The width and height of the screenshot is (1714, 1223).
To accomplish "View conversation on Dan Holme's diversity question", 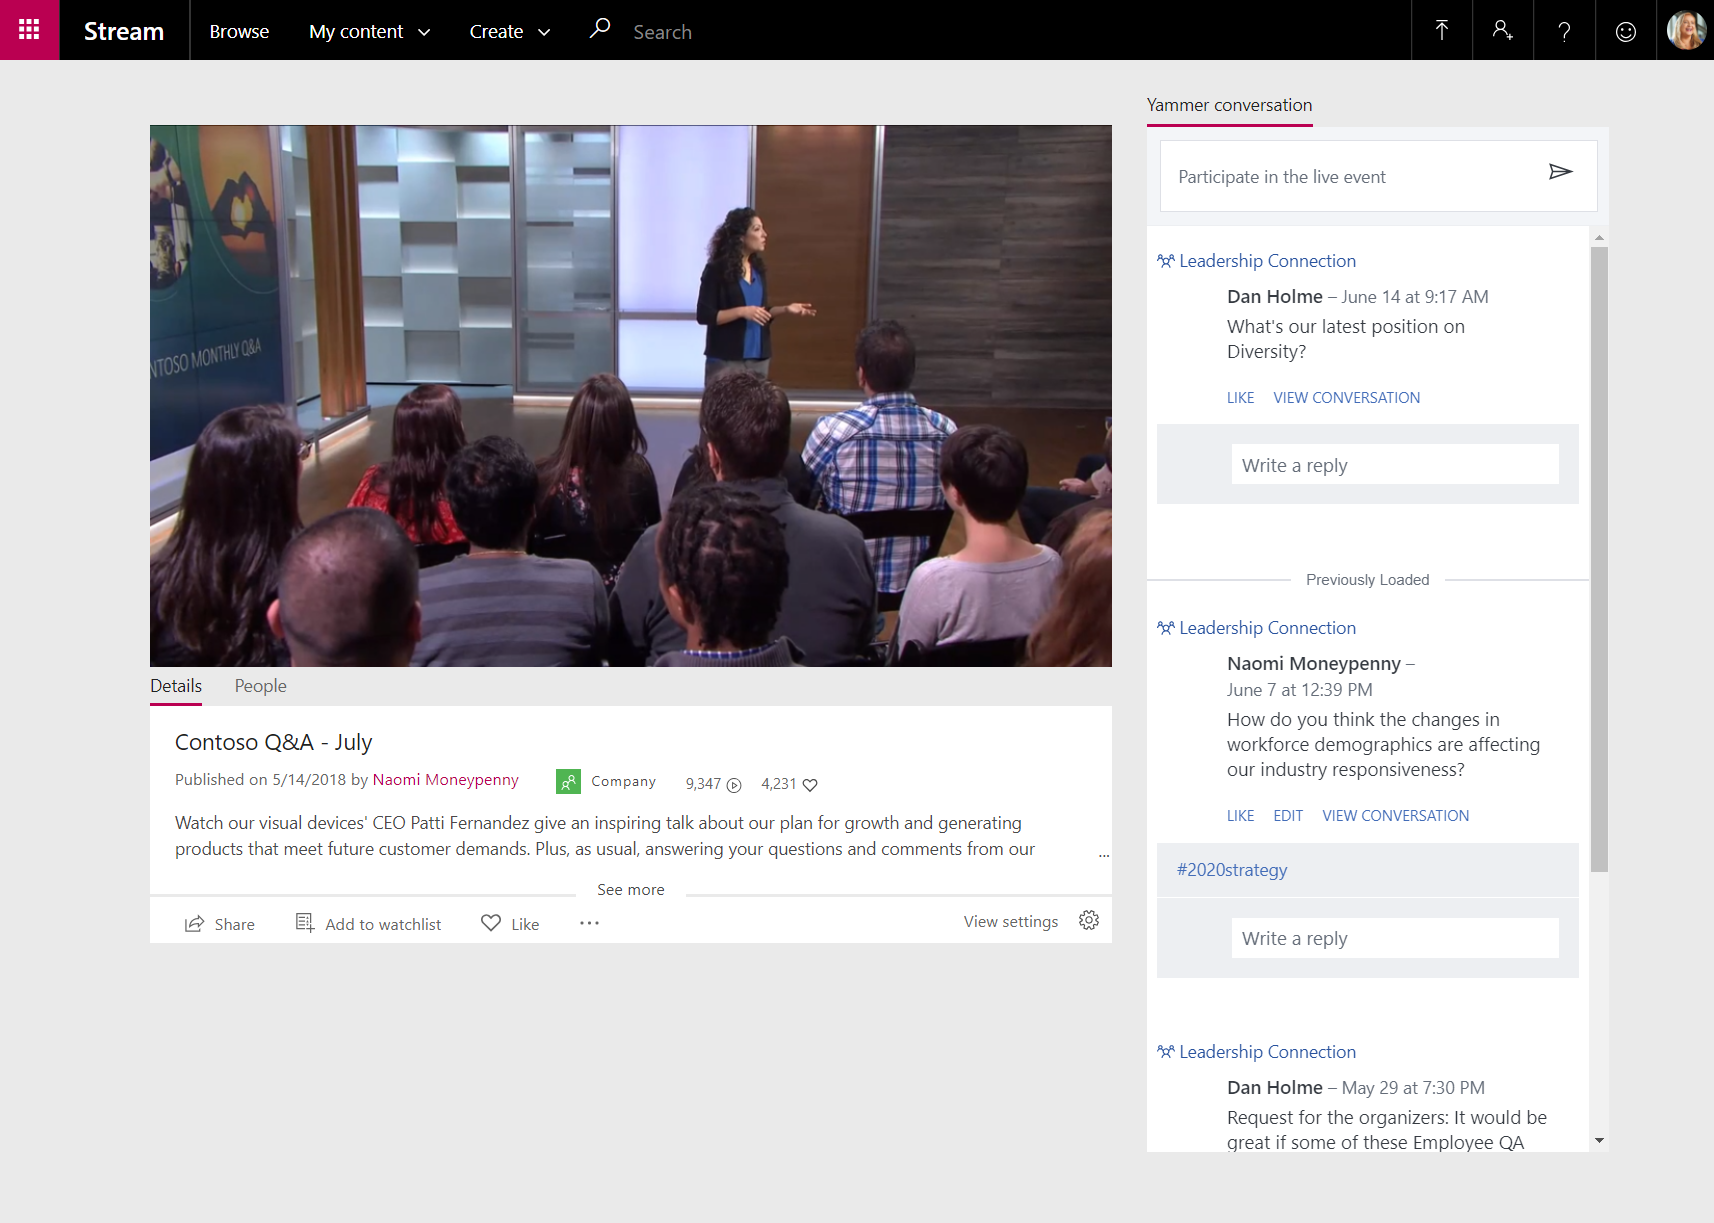I will click(x=1346, y=397).
